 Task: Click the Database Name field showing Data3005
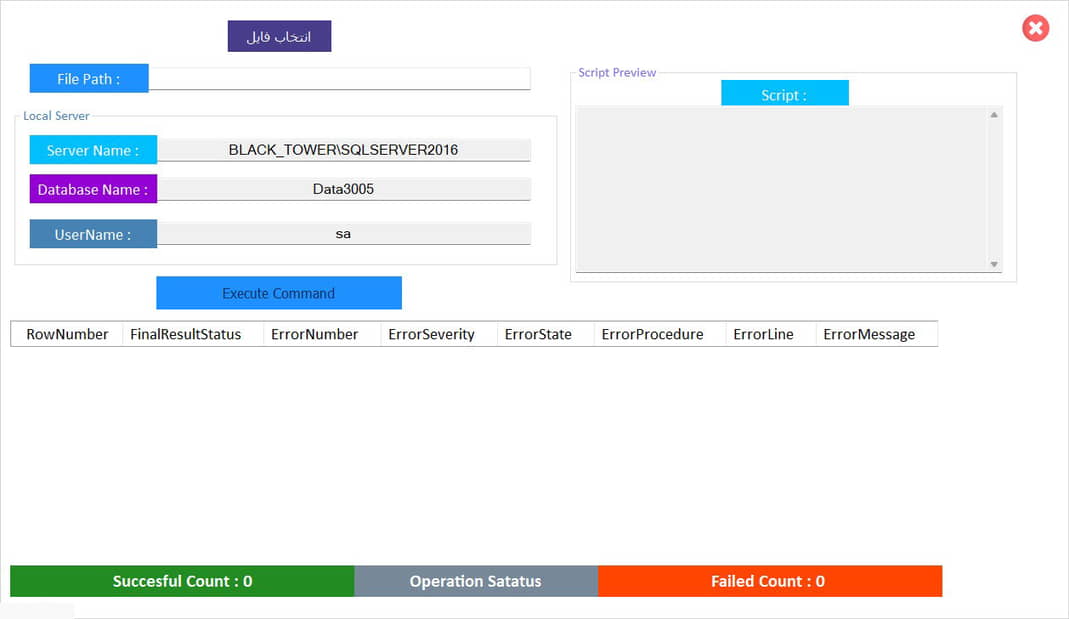tap(343, 189)
